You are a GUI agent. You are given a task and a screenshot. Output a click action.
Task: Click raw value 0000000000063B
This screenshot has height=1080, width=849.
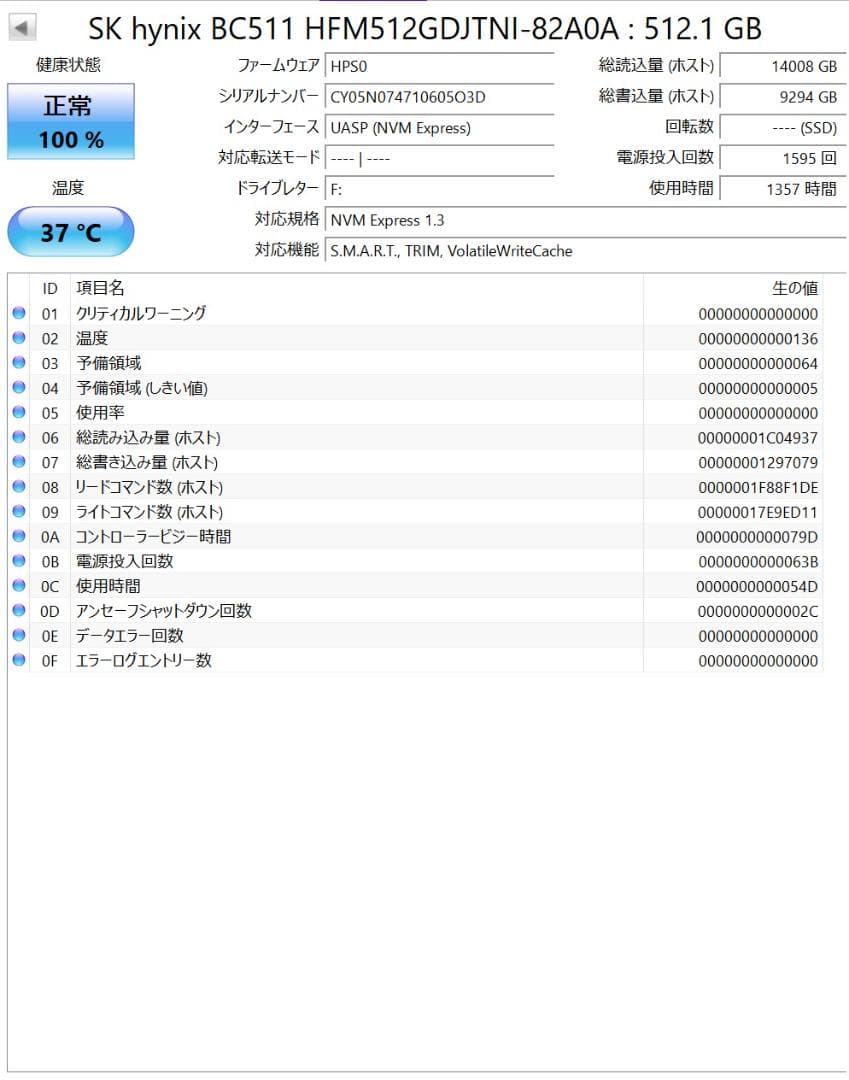click(x=758, y=562)
